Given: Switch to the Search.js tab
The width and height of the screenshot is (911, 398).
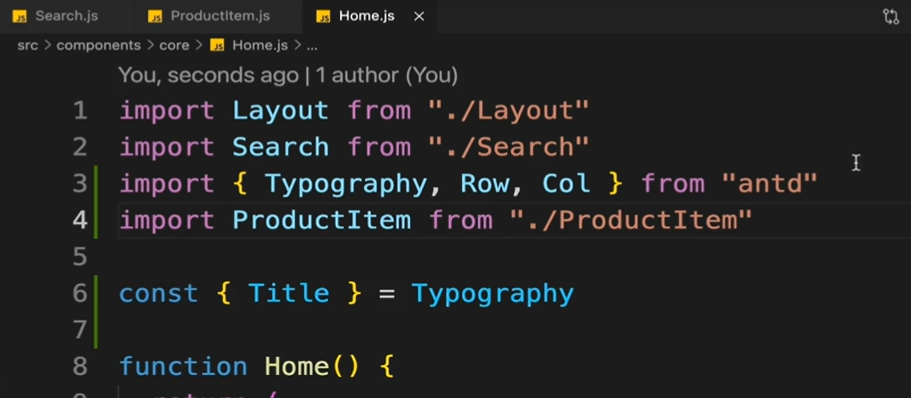Looking at the screenshot, I should [66, 16].
